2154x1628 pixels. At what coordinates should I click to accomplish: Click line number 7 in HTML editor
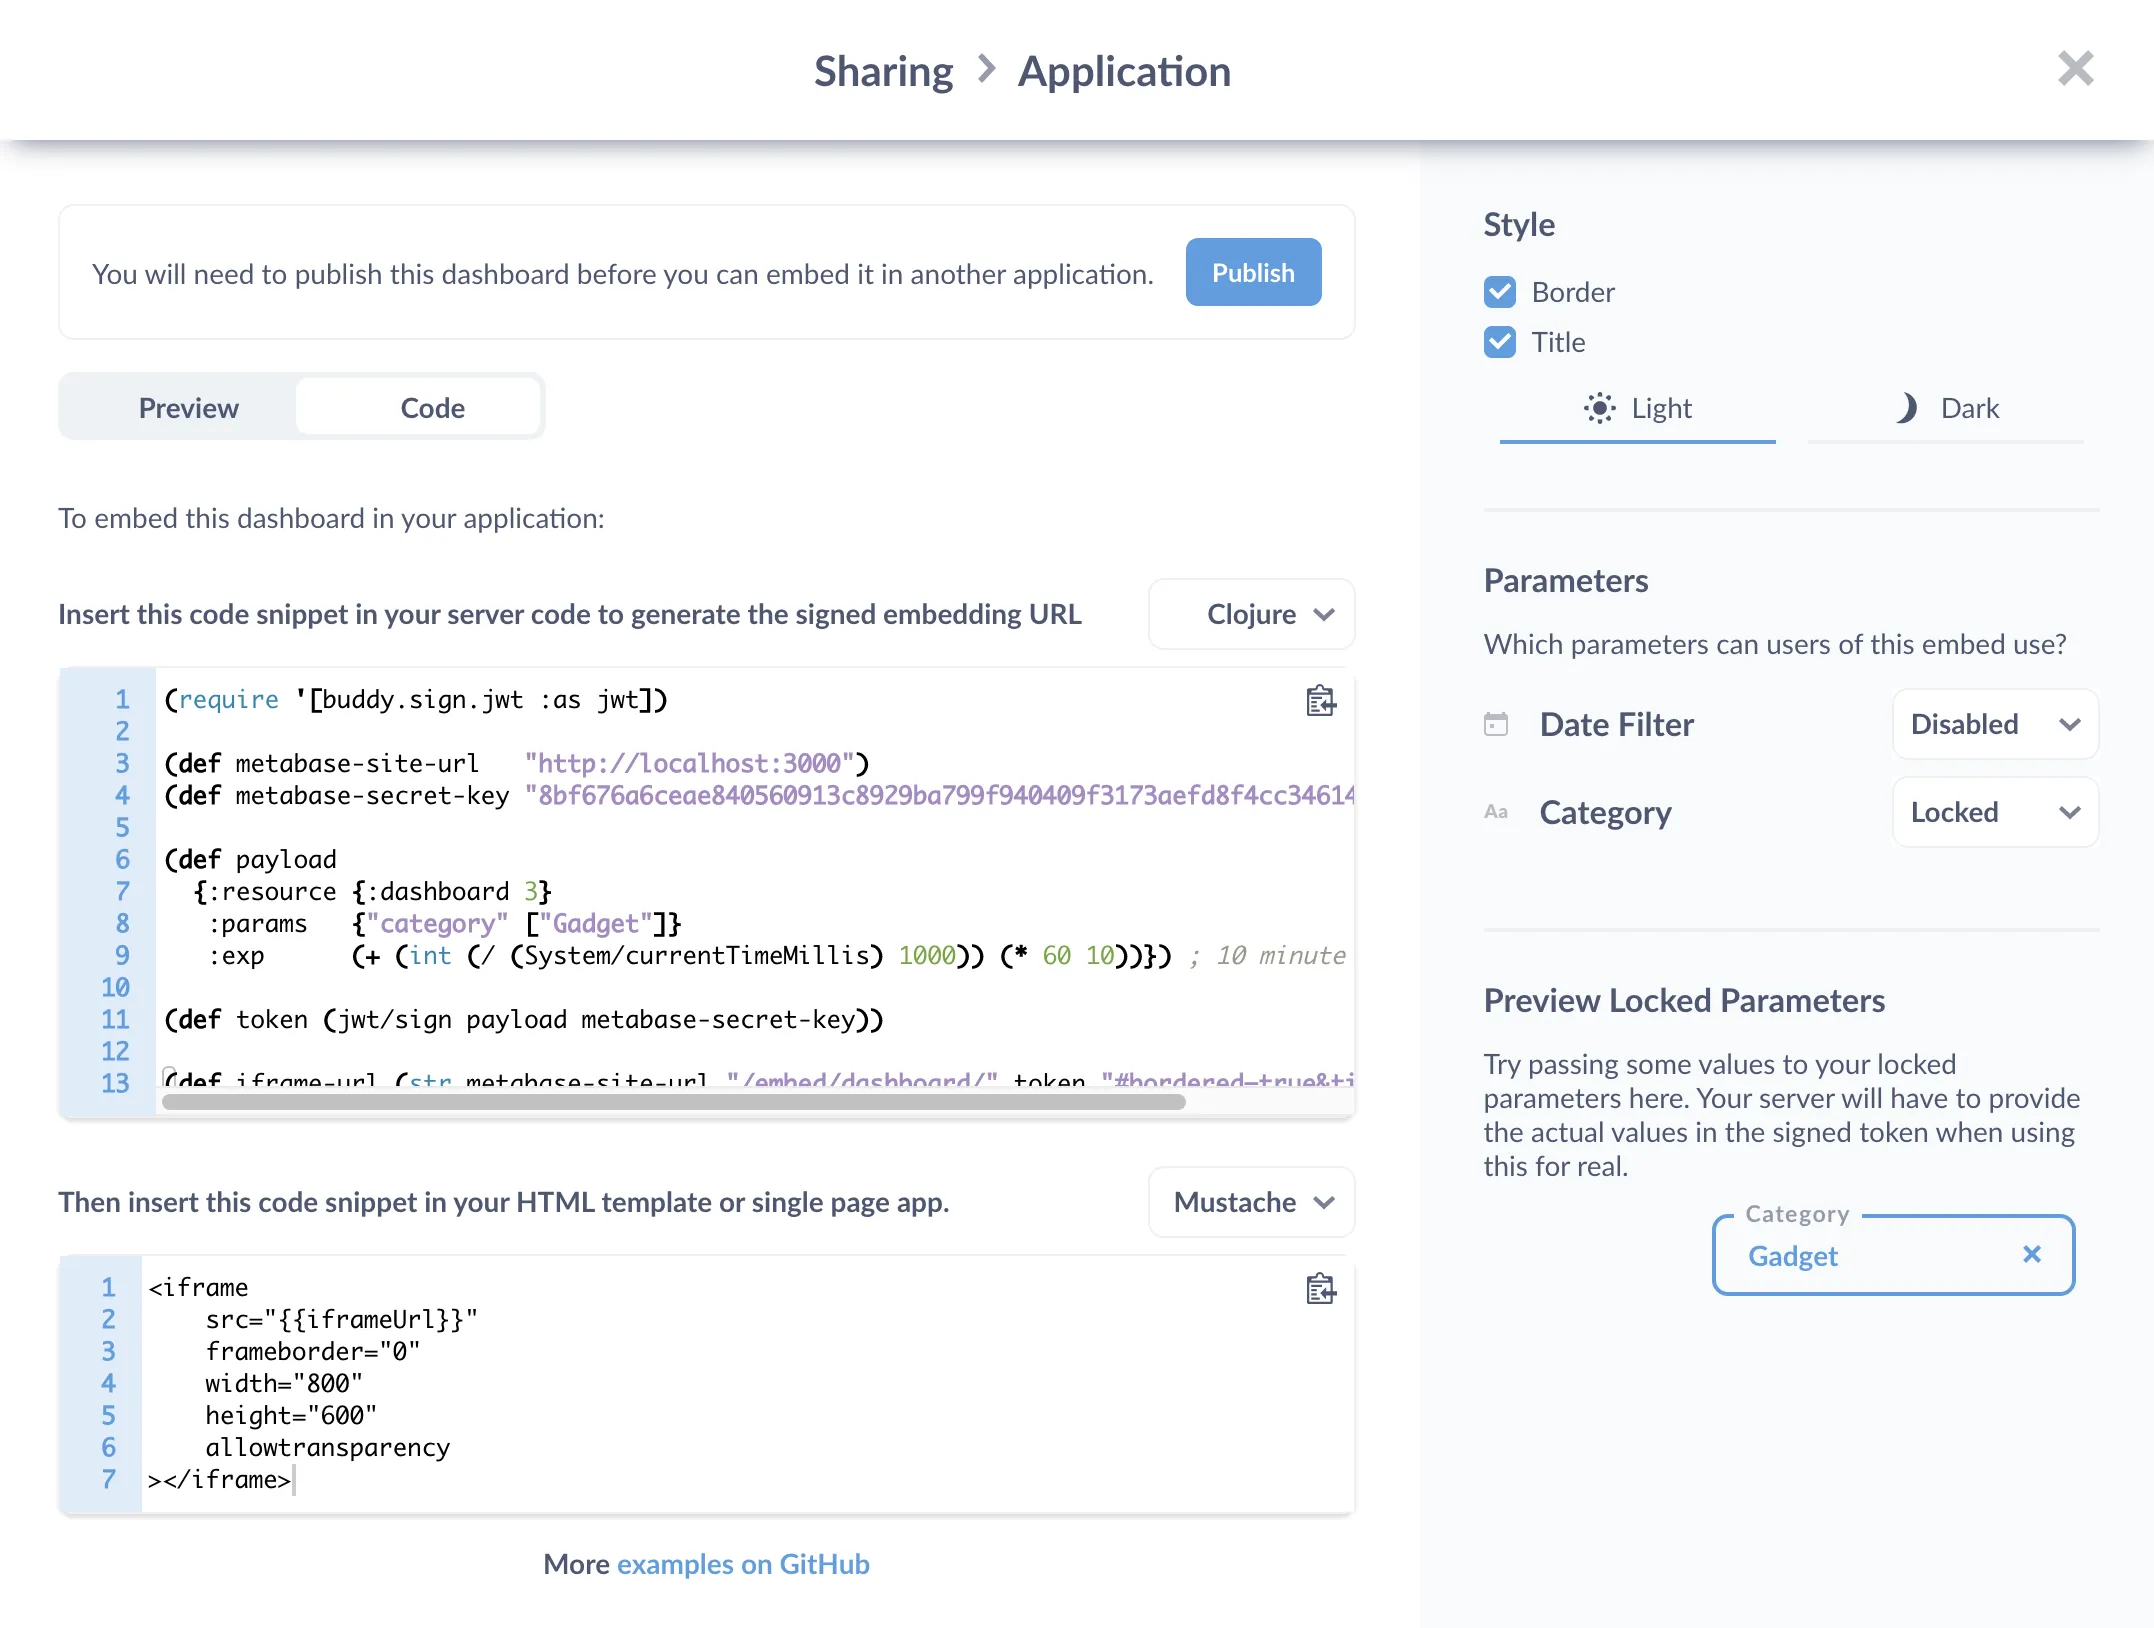click(x=108, y=1479)
